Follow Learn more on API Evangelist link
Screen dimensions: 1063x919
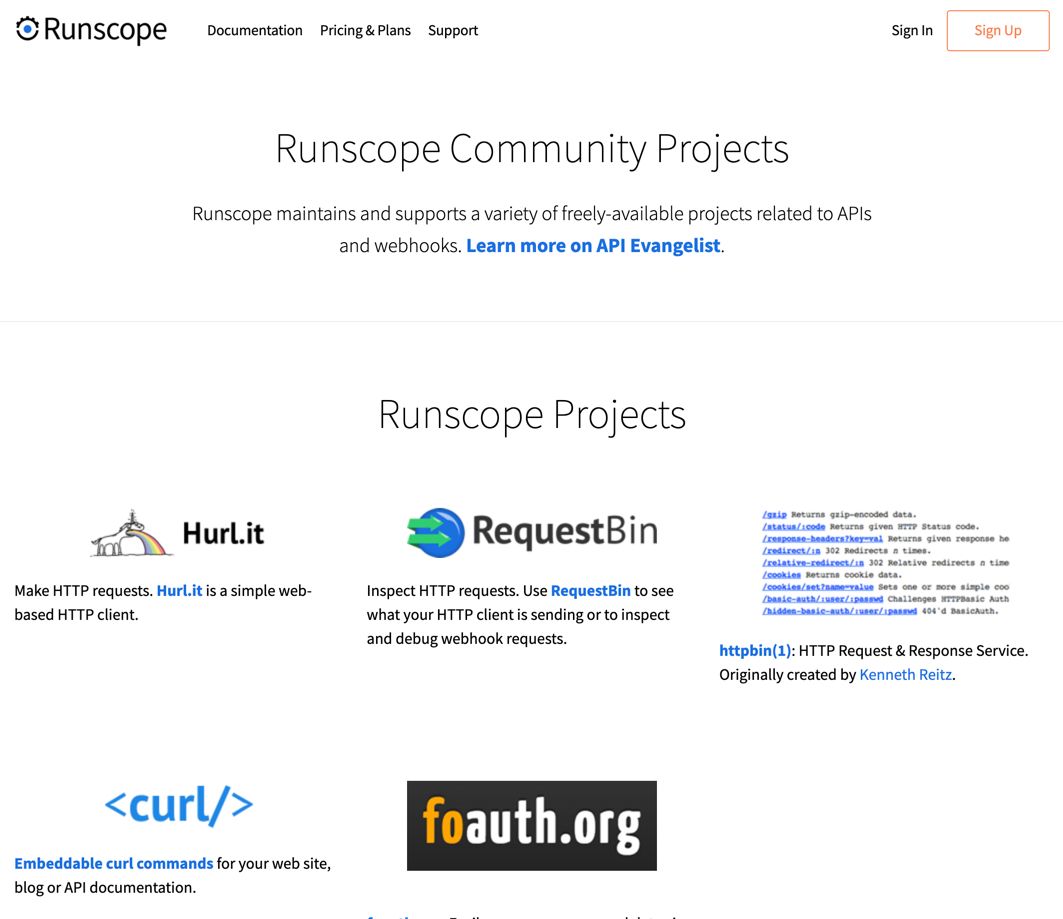(x=593, y=245)
